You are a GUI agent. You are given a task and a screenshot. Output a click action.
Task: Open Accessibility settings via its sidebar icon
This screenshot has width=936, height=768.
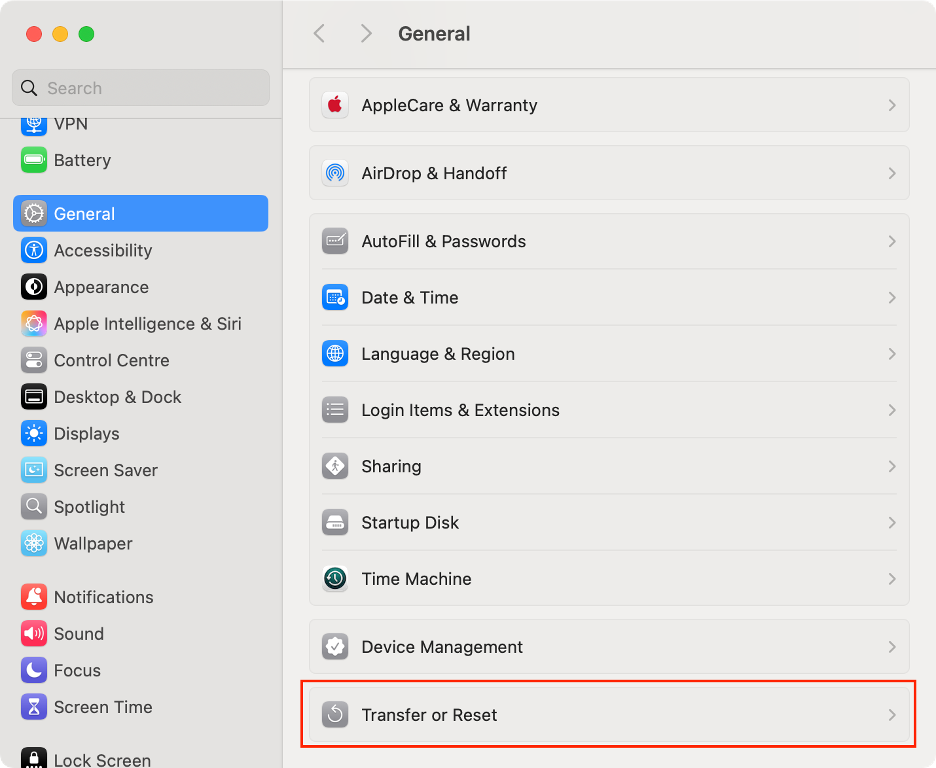[32, 250]
